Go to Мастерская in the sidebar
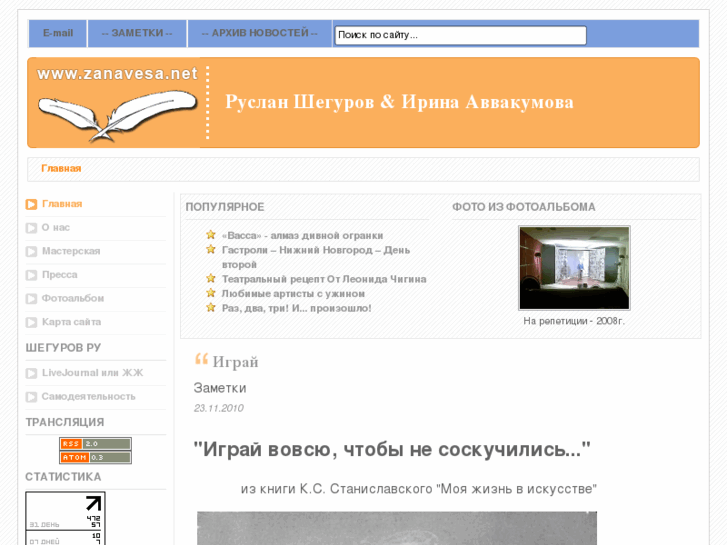Screen dimensions: 727x545 tap(71, 251)
